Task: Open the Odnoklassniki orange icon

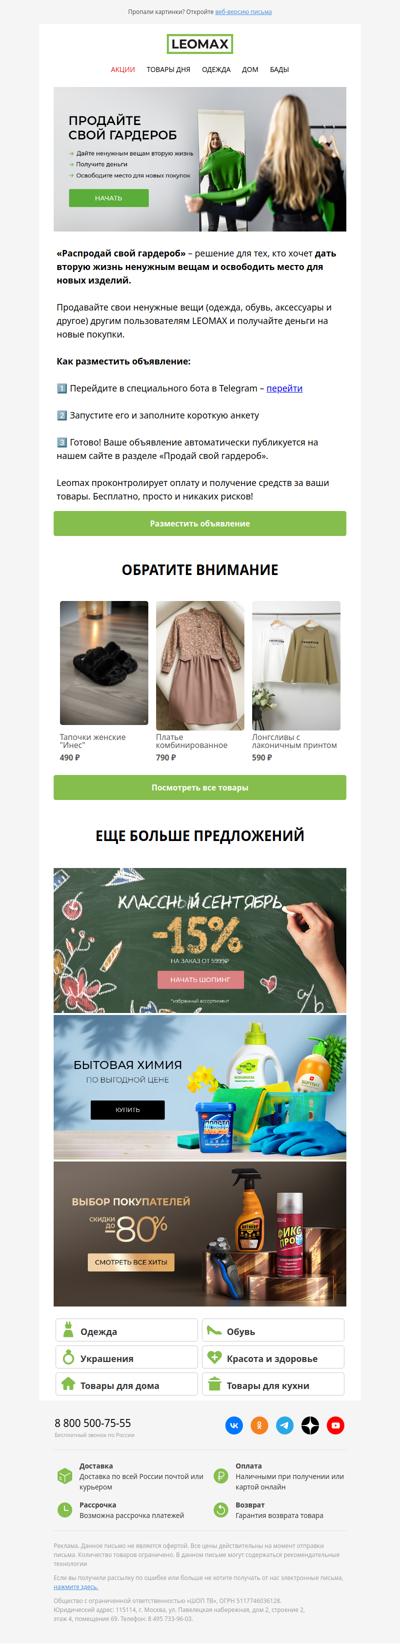Action: click(x=259, y=1425)
